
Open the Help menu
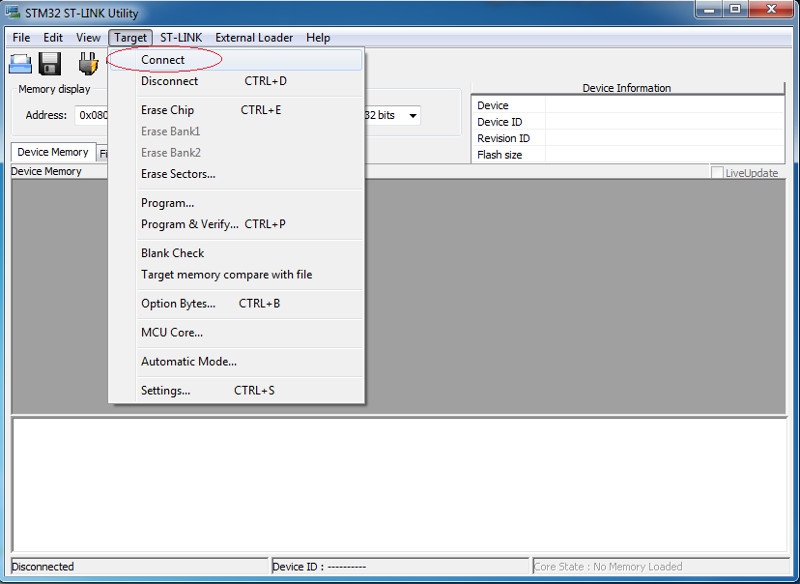[318, 38]
